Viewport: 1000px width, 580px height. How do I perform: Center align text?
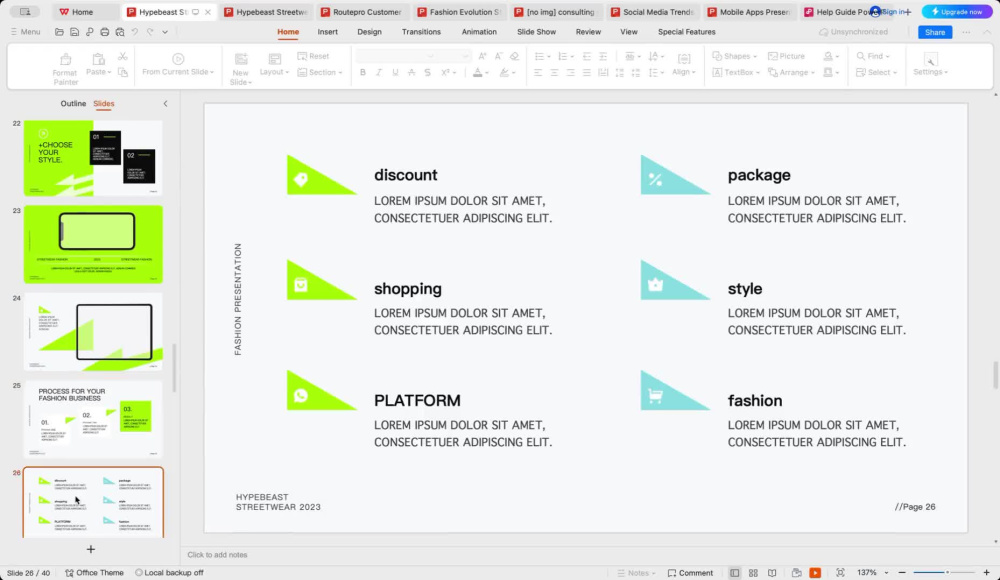point(554,73)
